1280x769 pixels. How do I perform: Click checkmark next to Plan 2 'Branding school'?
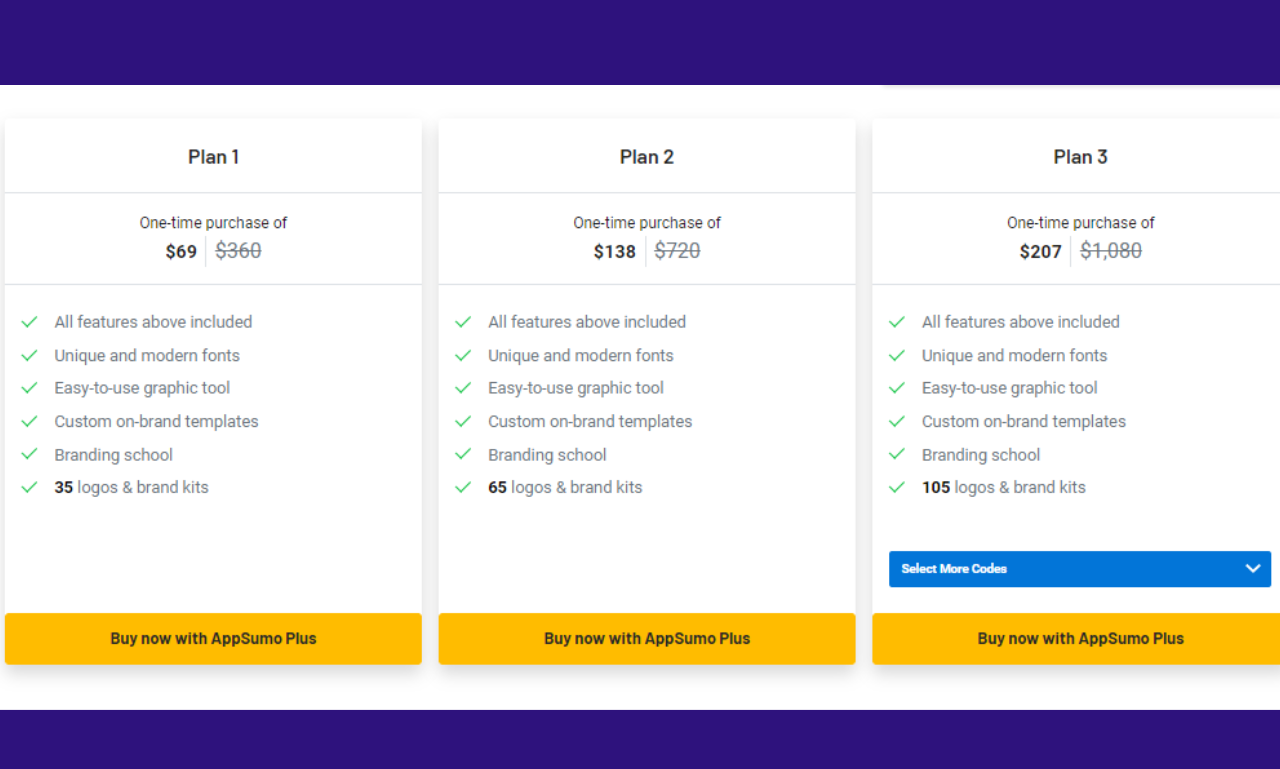[463, 455]
